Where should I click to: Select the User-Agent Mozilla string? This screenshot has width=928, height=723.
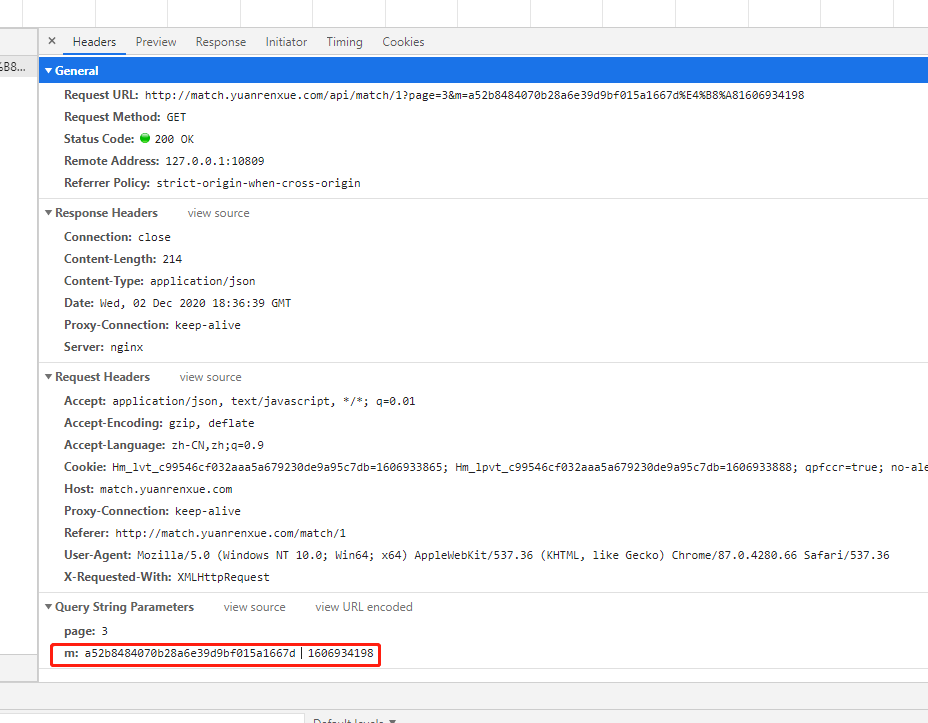[513, 555]
